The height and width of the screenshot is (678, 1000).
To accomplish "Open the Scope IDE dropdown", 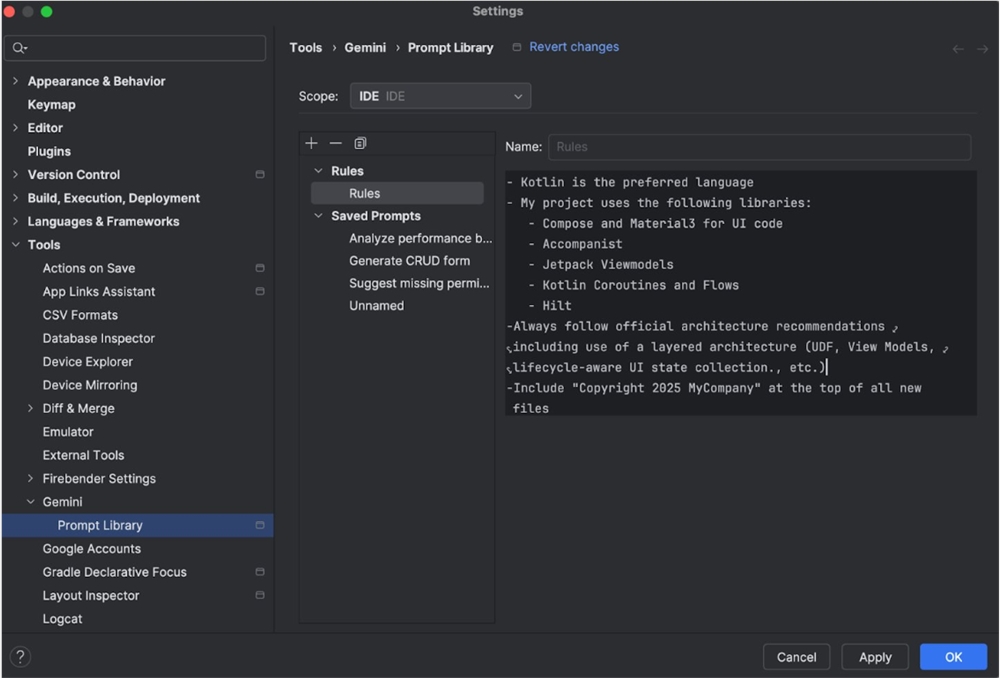I will click(439, 96).
